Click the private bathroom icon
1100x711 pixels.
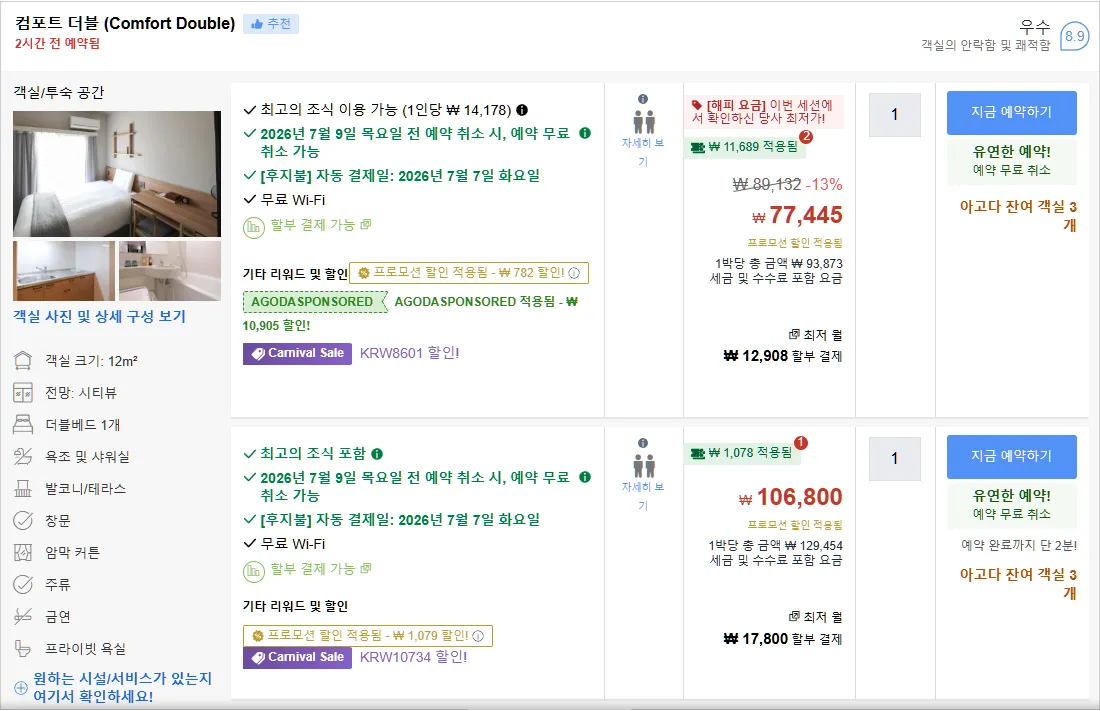[23, 649]
